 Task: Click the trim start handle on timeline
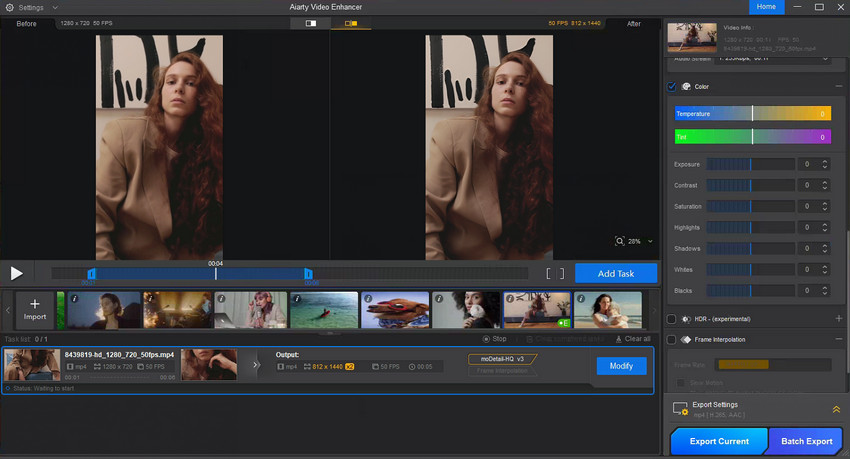click(x=91, y=274)
